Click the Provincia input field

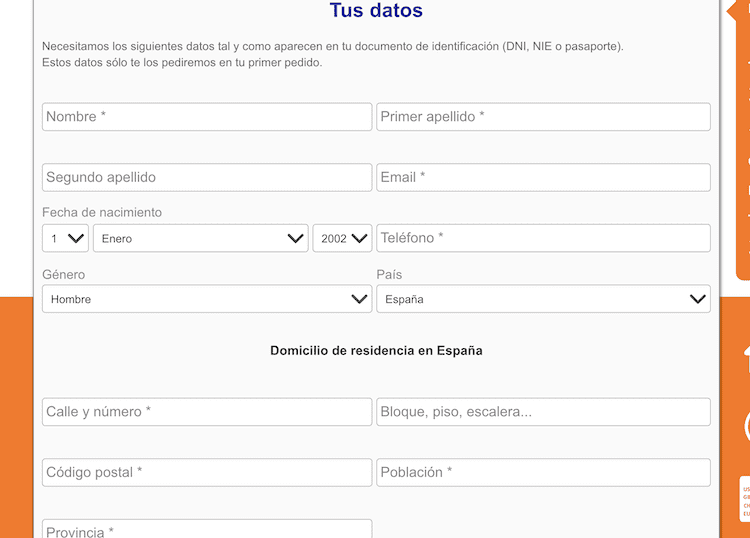207,529
